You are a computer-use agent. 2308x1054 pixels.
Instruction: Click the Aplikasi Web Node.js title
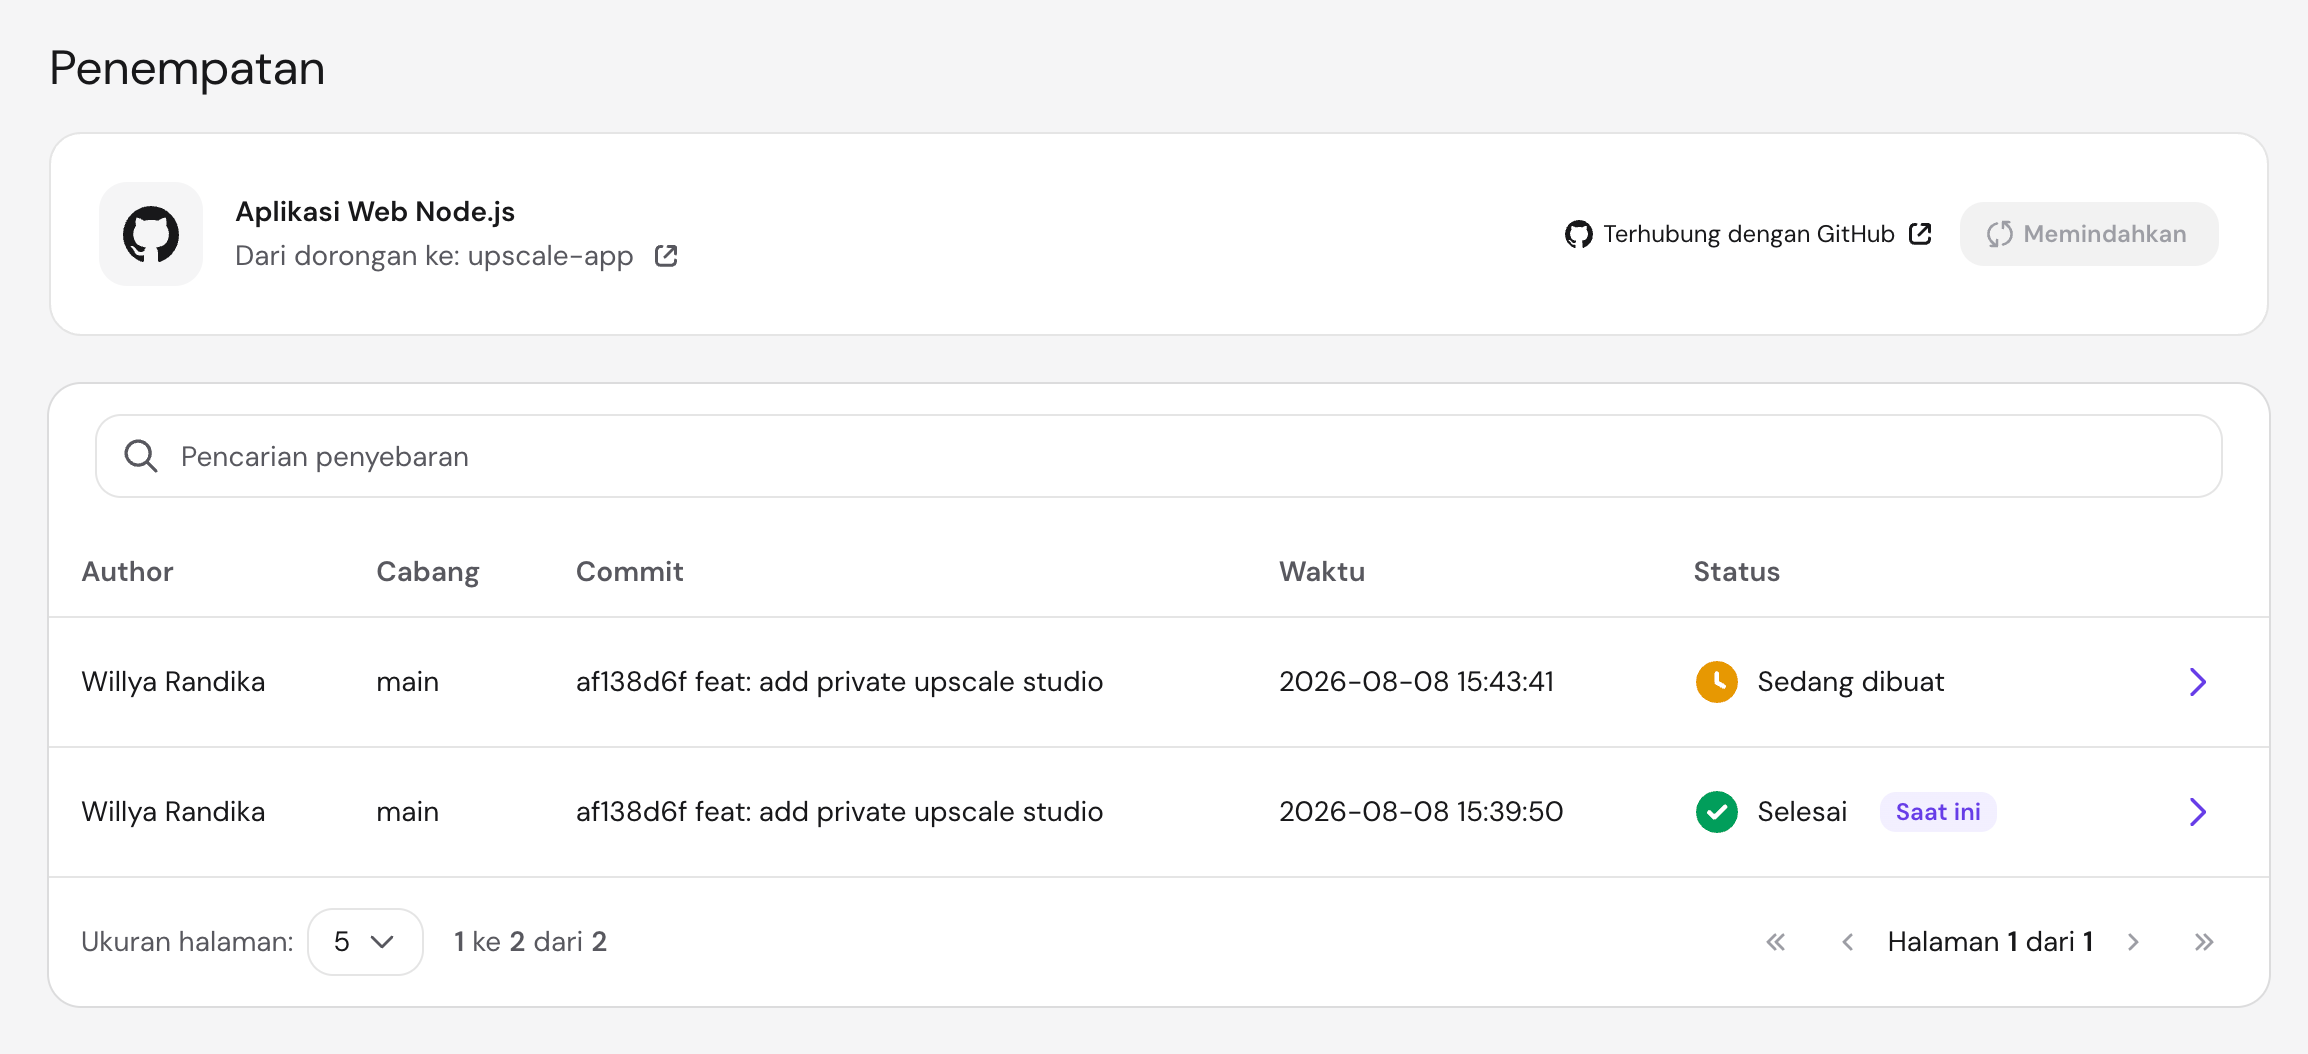(x=375, y=212)
